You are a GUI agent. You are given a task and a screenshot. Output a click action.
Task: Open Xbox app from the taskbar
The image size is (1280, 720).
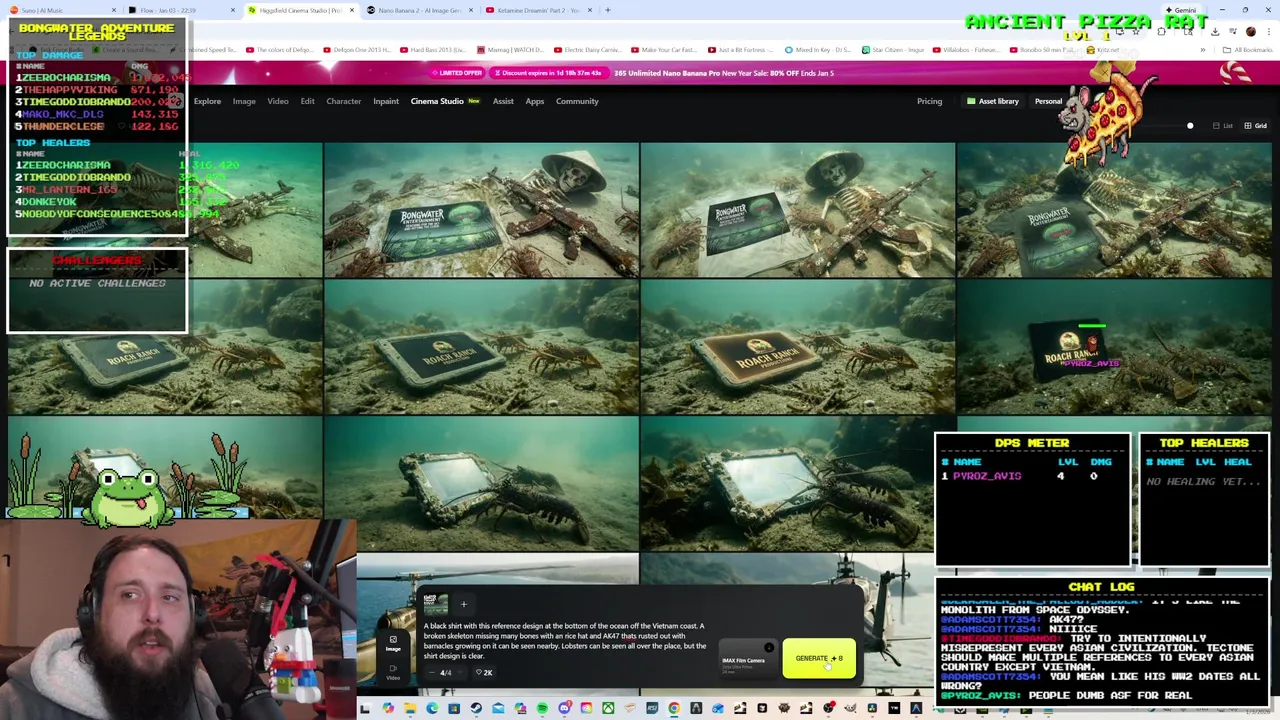(x=608, y=709)
